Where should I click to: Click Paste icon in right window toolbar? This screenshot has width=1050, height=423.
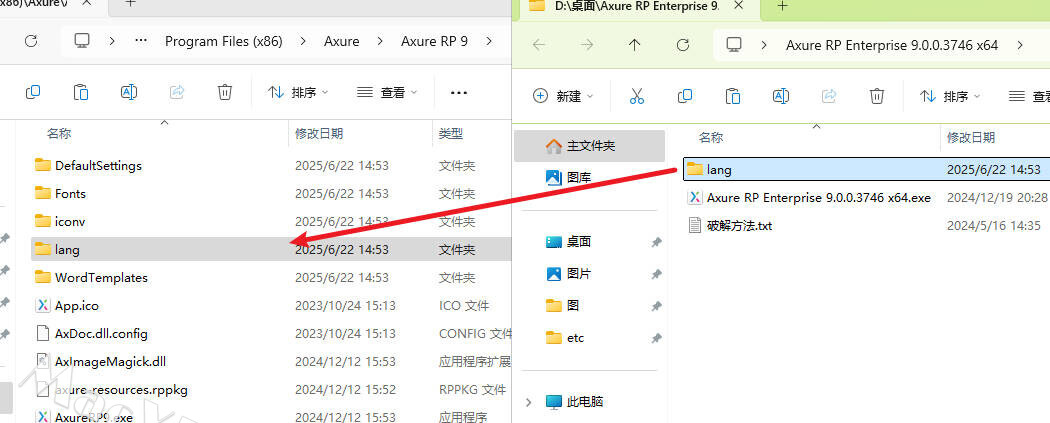(733, 96)
